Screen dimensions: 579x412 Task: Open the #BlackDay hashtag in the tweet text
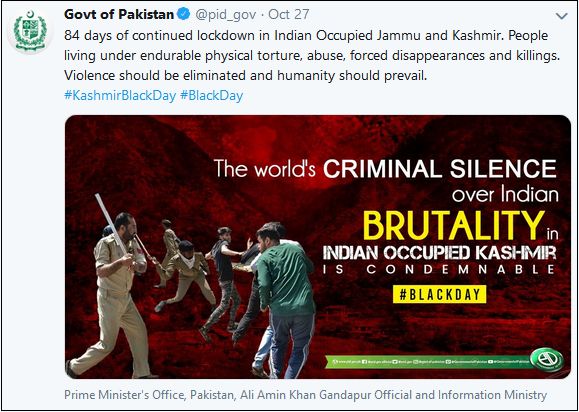point(212,96)
